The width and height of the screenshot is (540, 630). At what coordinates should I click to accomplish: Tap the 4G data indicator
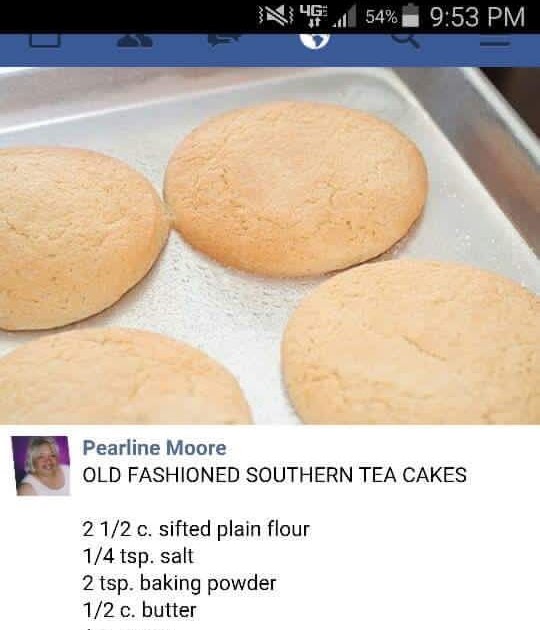314,16
